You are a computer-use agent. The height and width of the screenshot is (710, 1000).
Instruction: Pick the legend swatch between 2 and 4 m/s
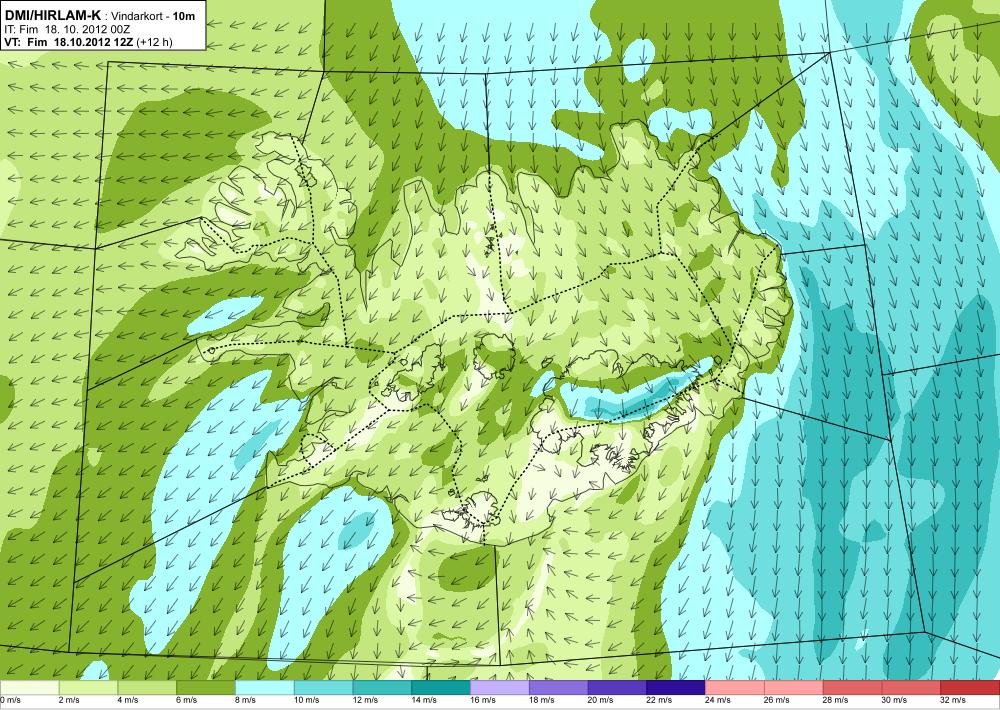(x=88, y=687)
